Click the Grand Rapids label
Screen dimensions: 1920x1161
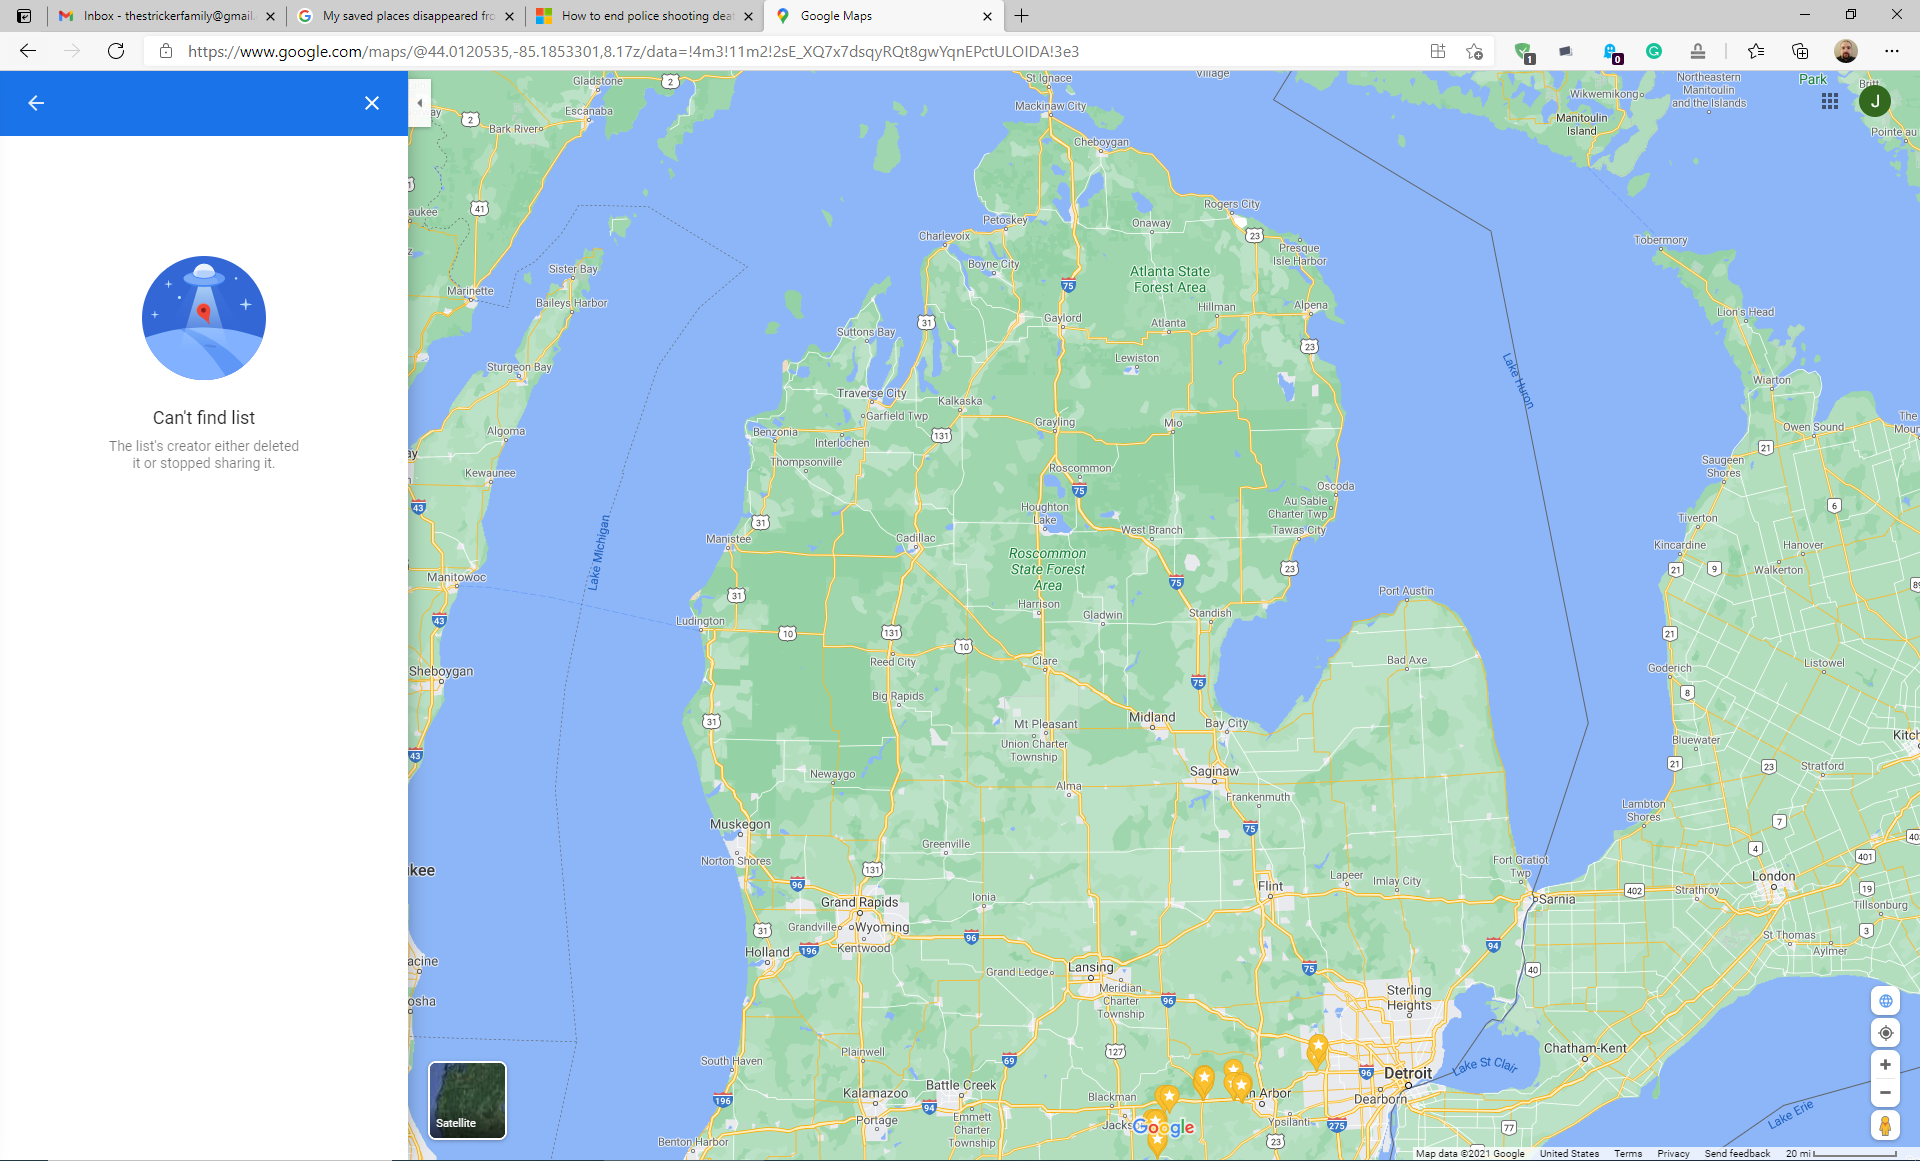point(860,902)
